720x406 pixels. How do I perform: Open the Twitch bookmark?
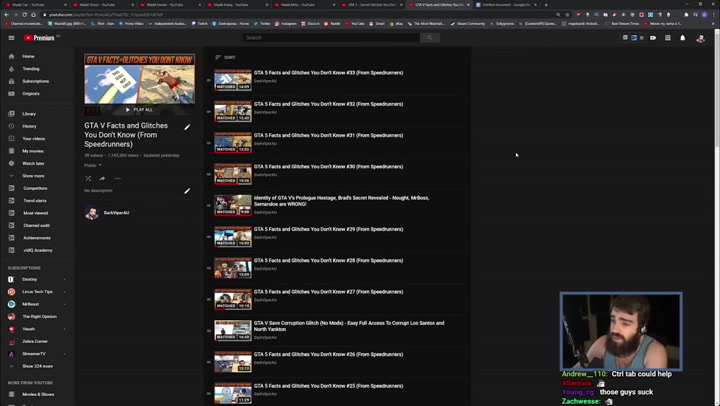(200, 23)
